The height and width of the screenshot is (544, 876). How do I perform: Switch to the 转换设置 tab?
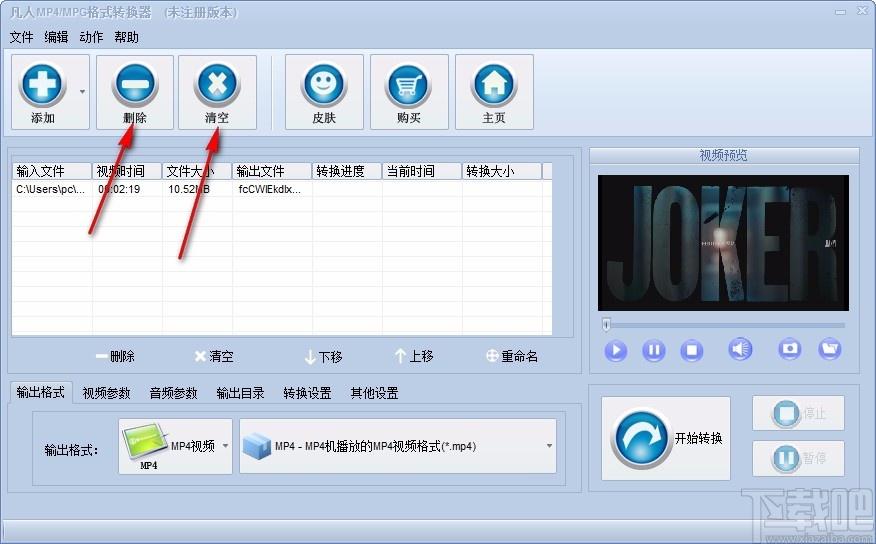click(x=307, y=393)
